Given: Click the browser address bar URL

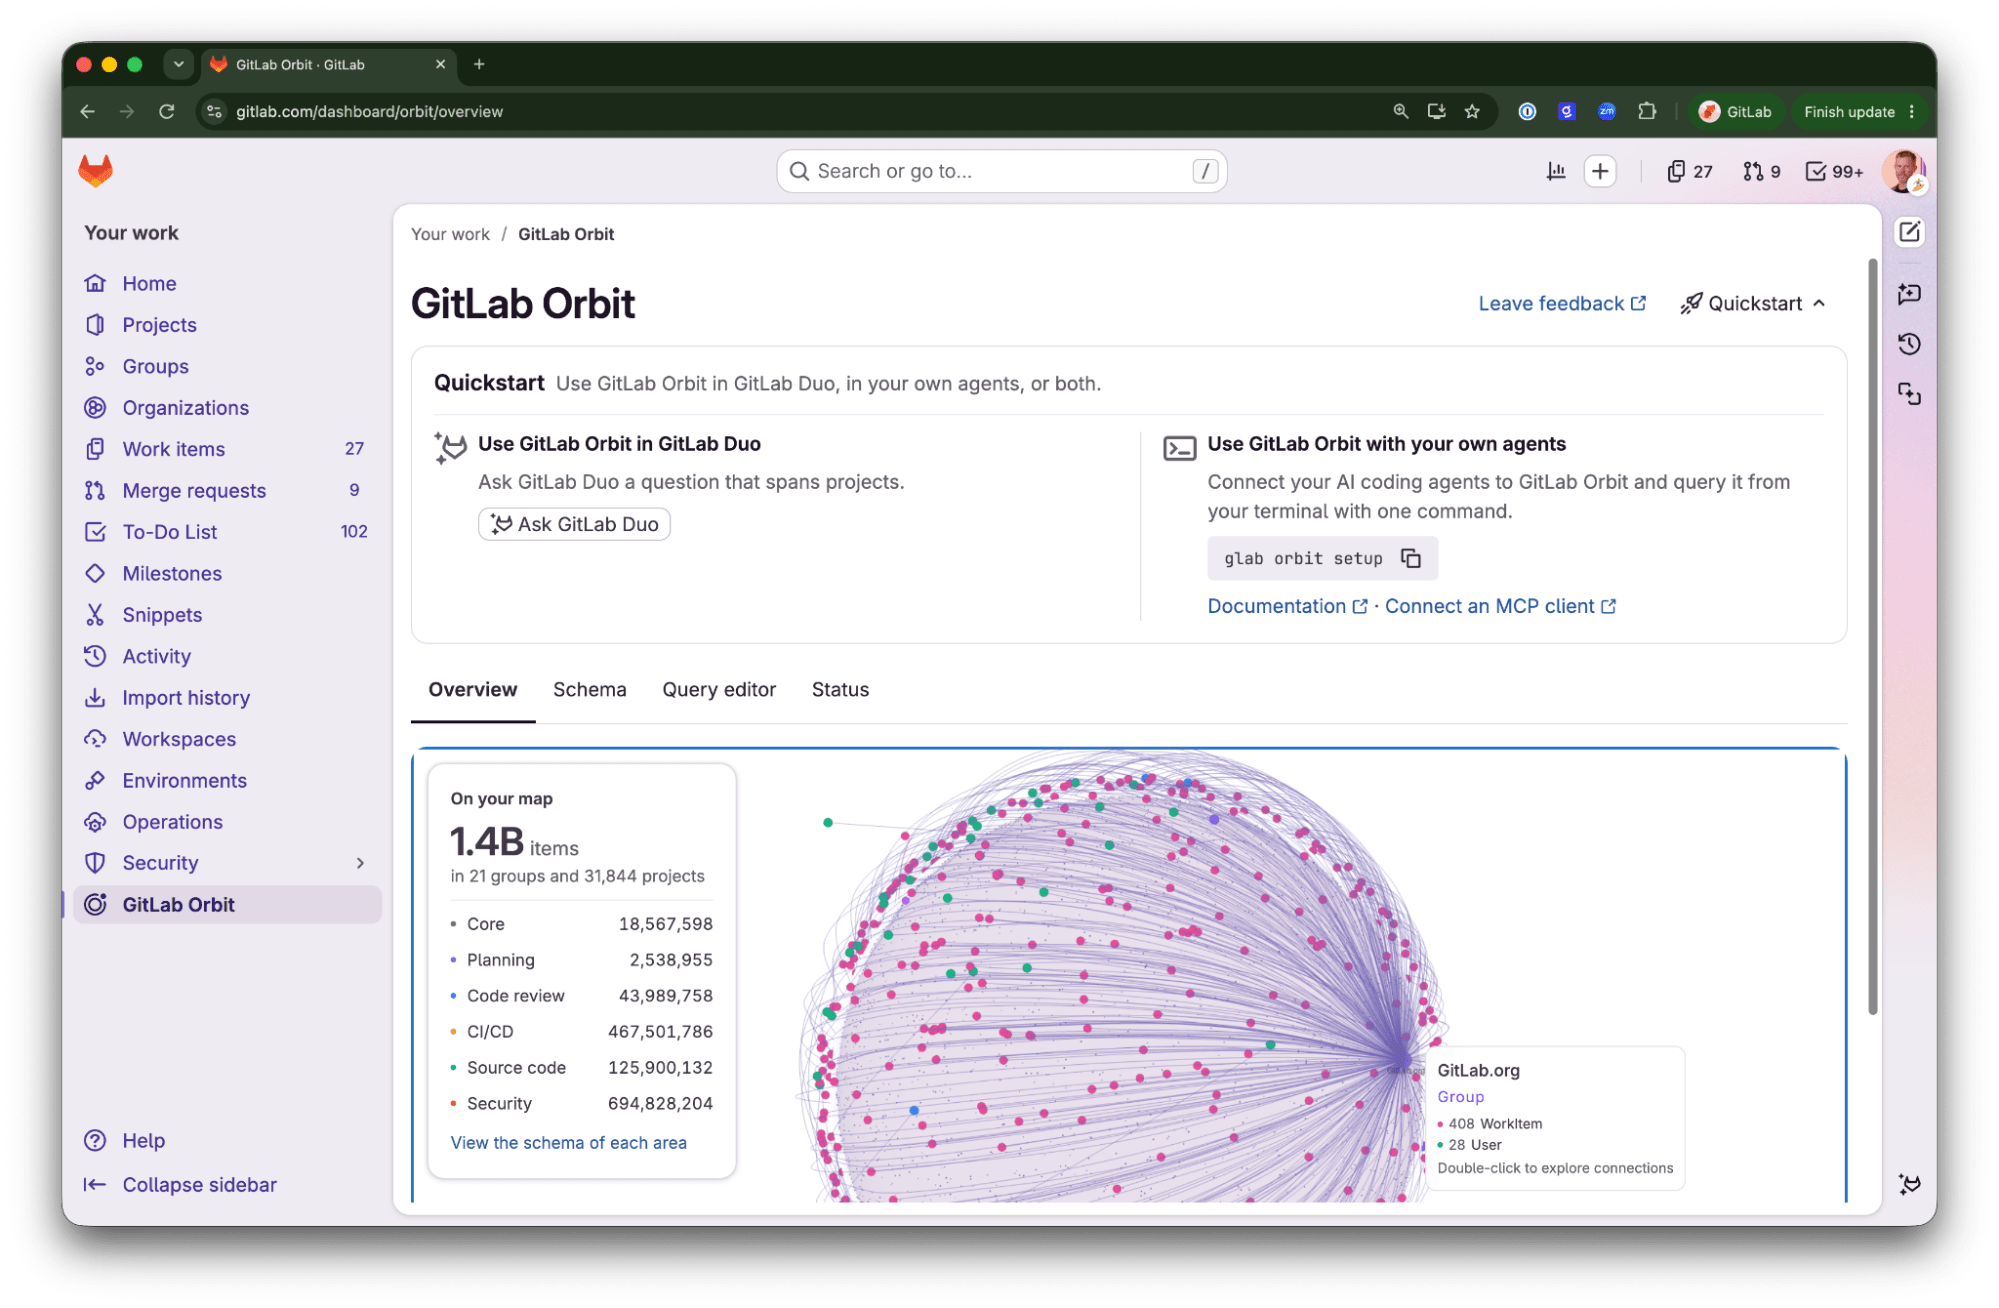Looking at the screenshot, I should coord(369,112).
